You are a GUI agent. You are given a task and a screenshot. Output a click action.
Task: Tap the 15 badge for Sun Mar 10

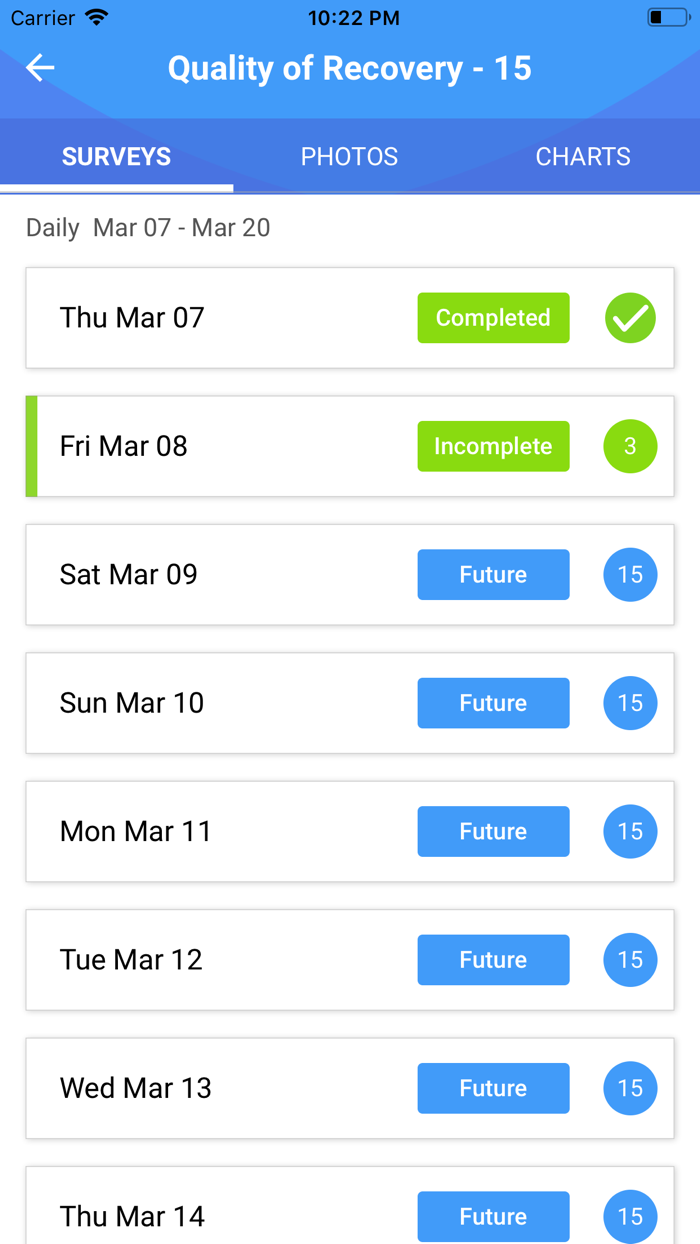pos(630,703)
